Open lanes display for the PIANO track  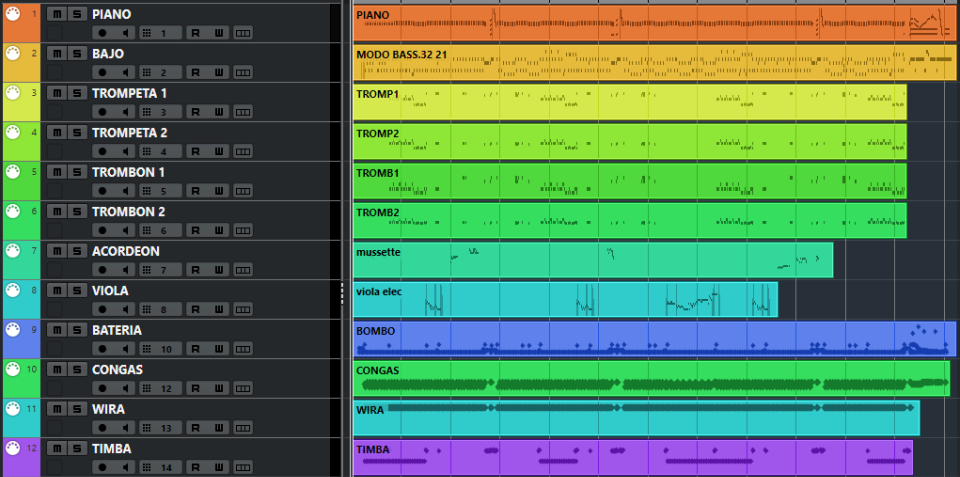pos(243,33)
